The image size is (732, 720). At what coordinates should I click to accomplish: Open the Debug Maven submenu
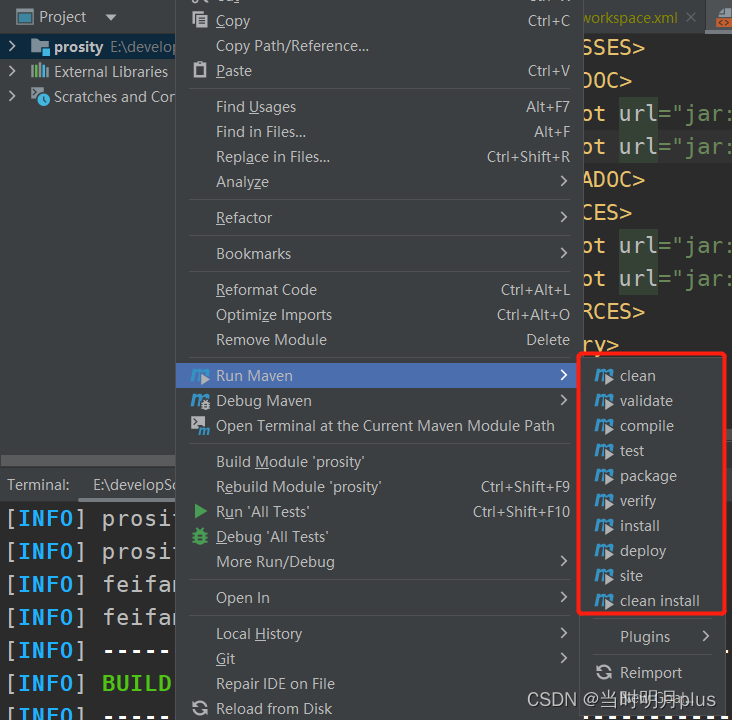click(x=264, y=401)
